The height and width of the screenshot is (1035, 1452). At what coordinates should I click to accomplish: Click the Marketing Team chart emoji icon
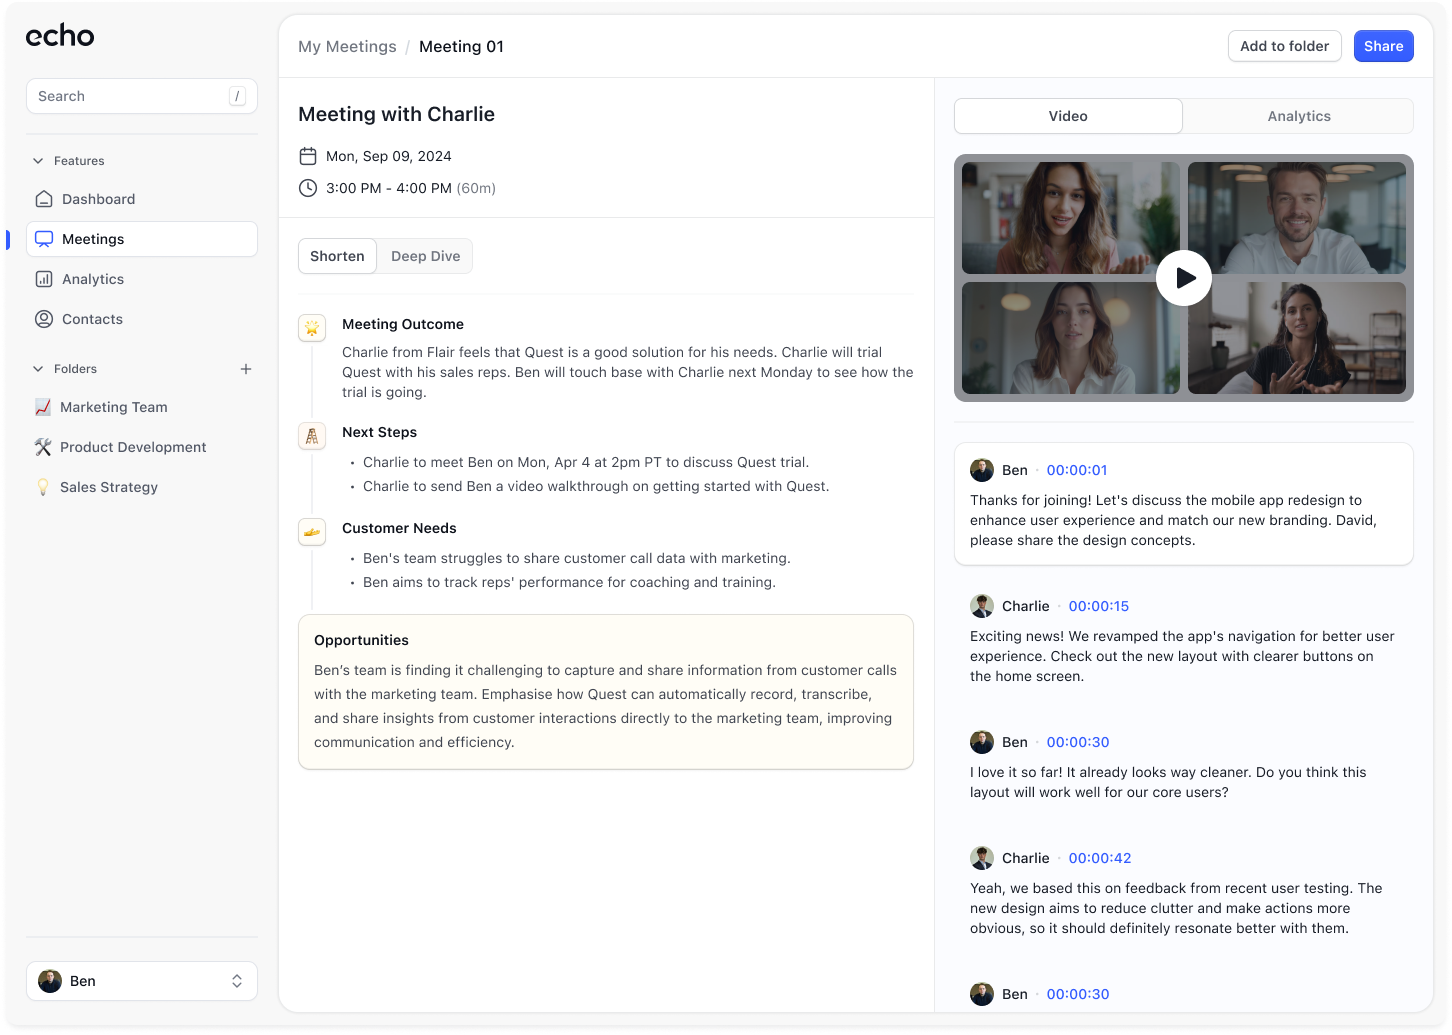tap(43, 407)
